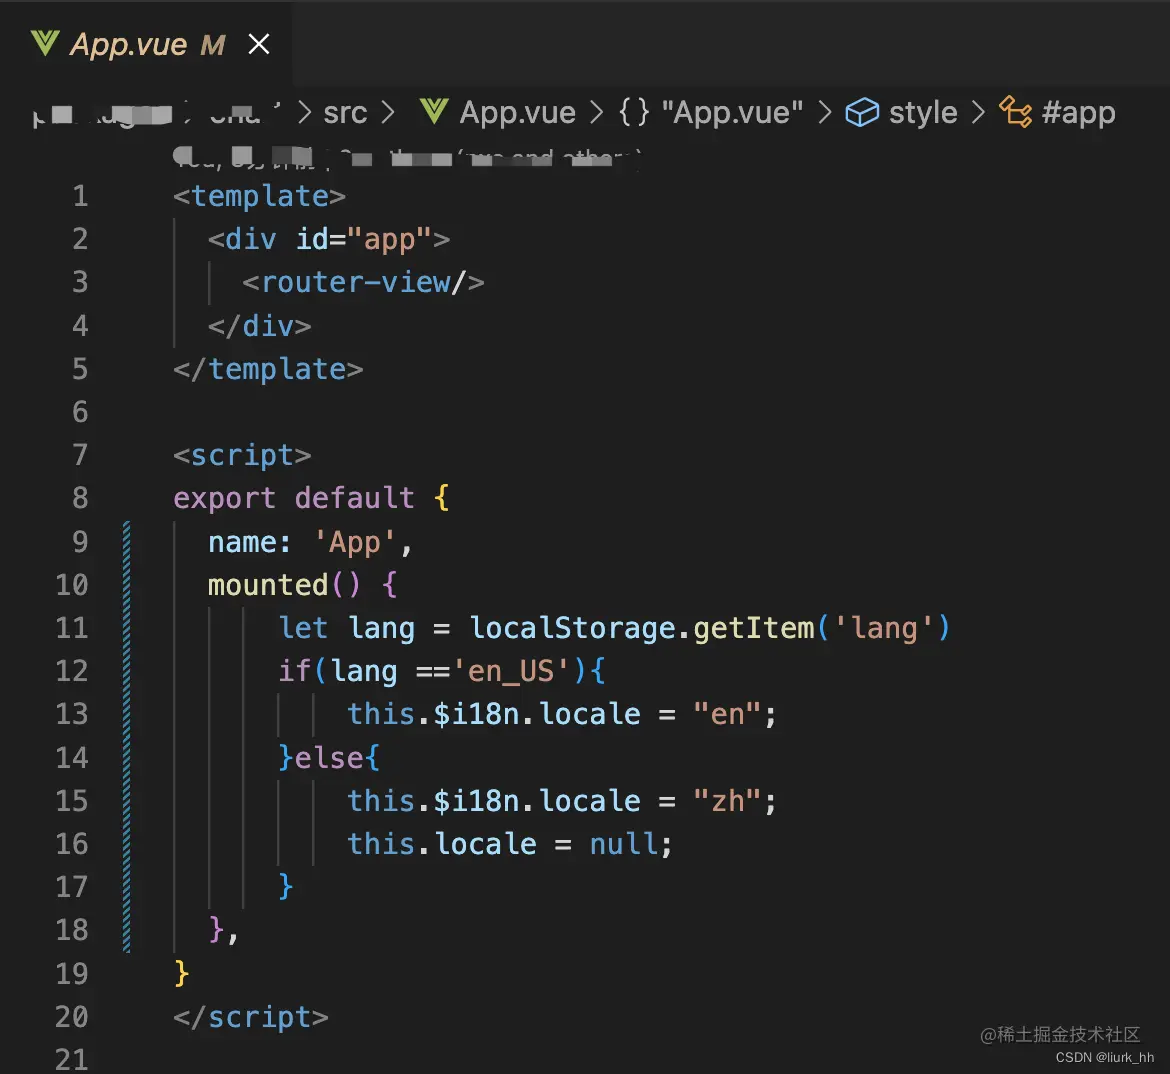
Task: Click closing brace on line 19
Action: (181, 973)
